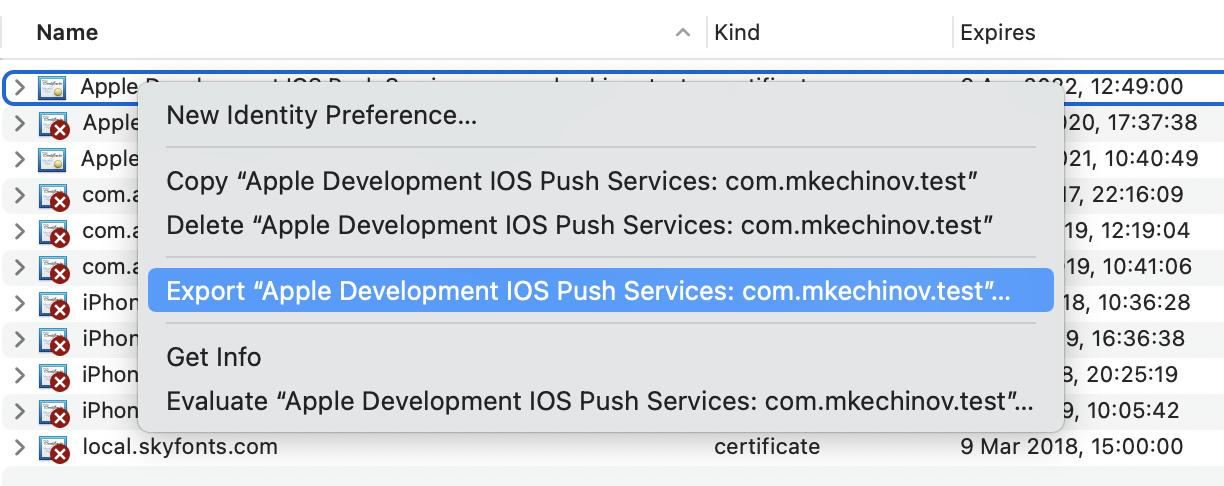Expand the iPhone certificate row expiring 16:36:38

click(19, 339)
